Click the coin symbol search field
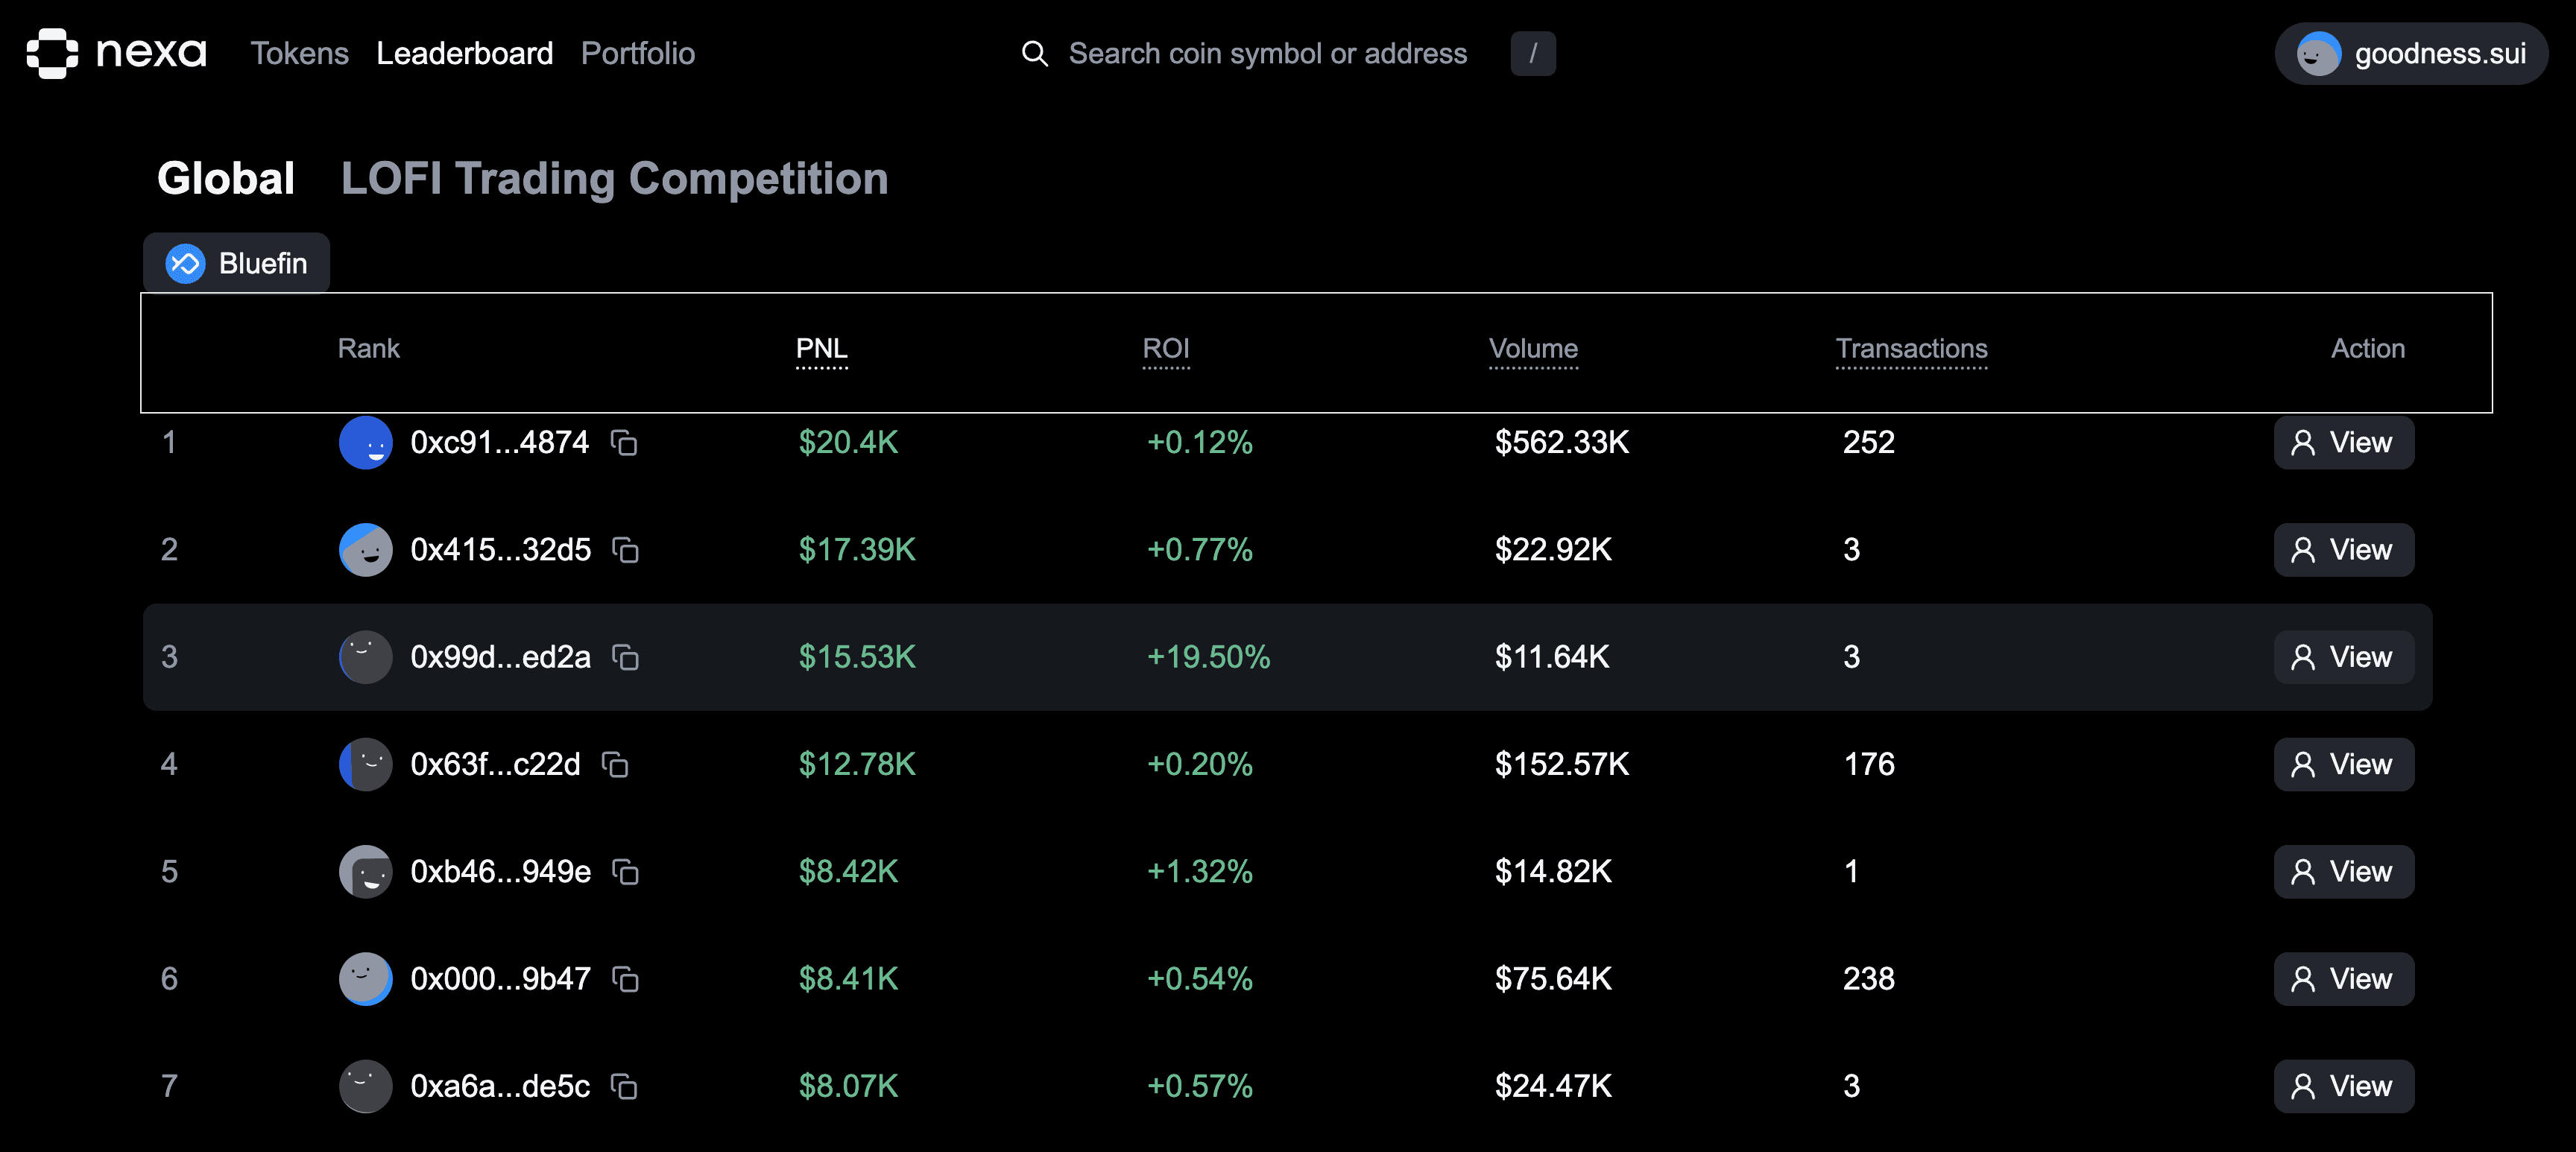 1268,53
